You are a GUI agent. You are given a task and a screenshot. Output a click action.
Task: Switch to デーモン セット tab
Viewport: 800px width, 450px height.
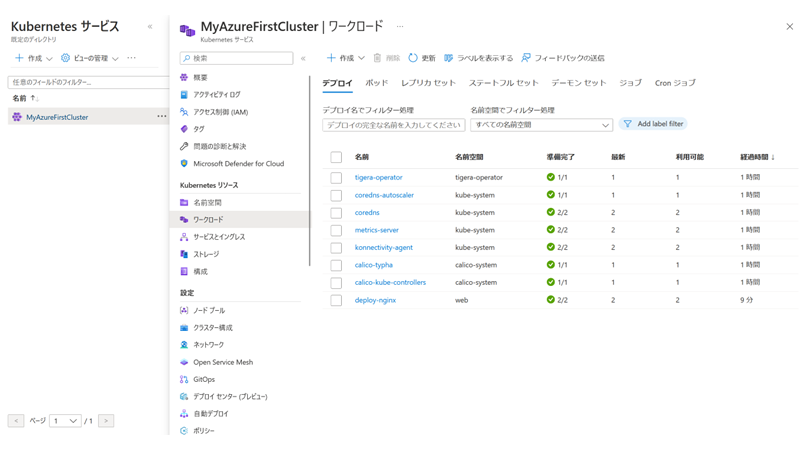pos(579,83)
